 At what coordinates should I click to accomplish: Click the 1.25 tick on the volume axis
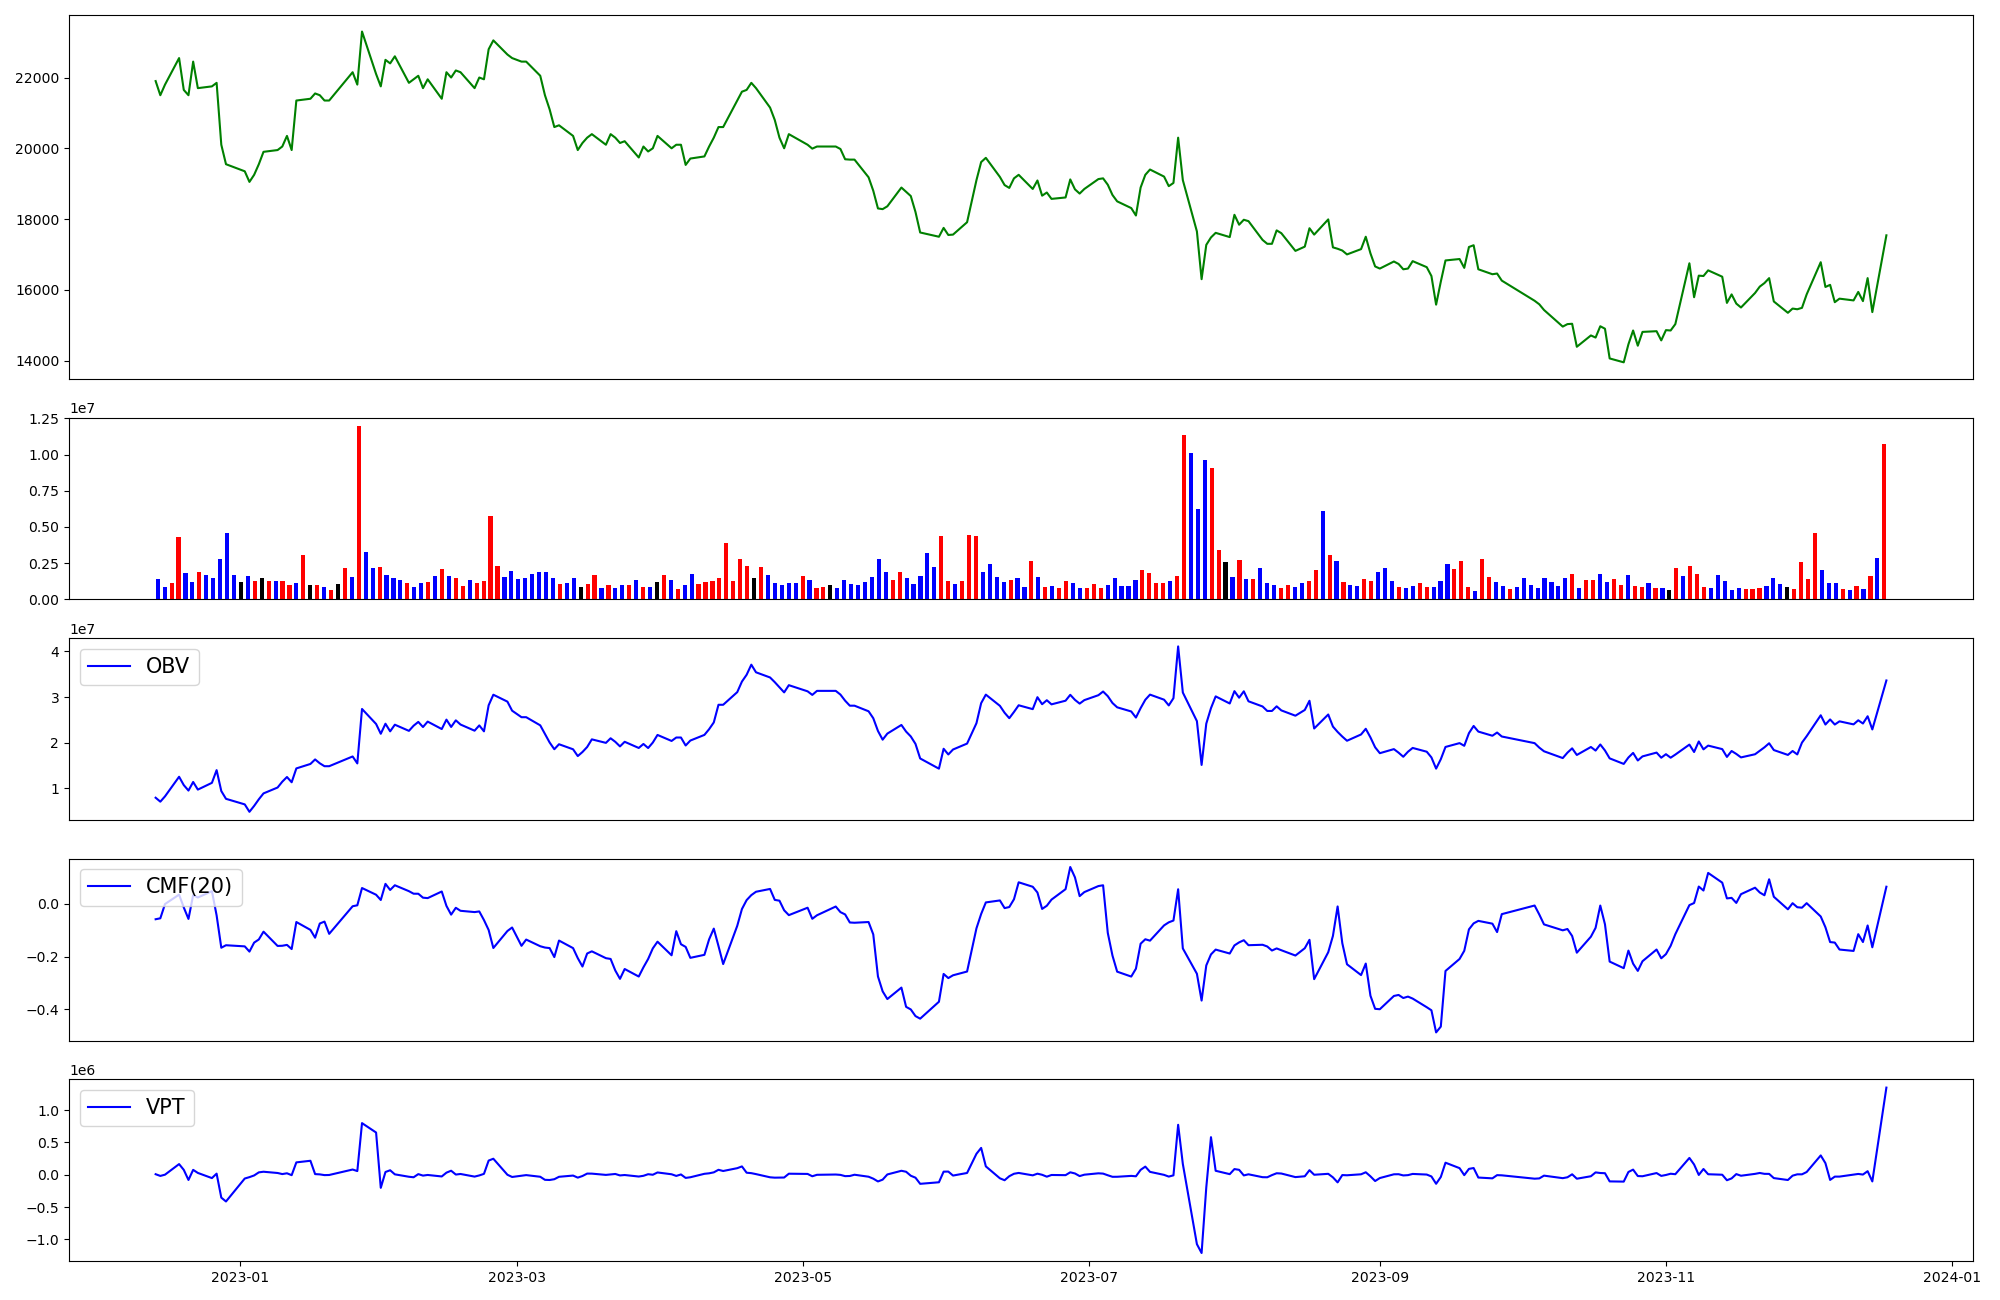tap(43, 419)
